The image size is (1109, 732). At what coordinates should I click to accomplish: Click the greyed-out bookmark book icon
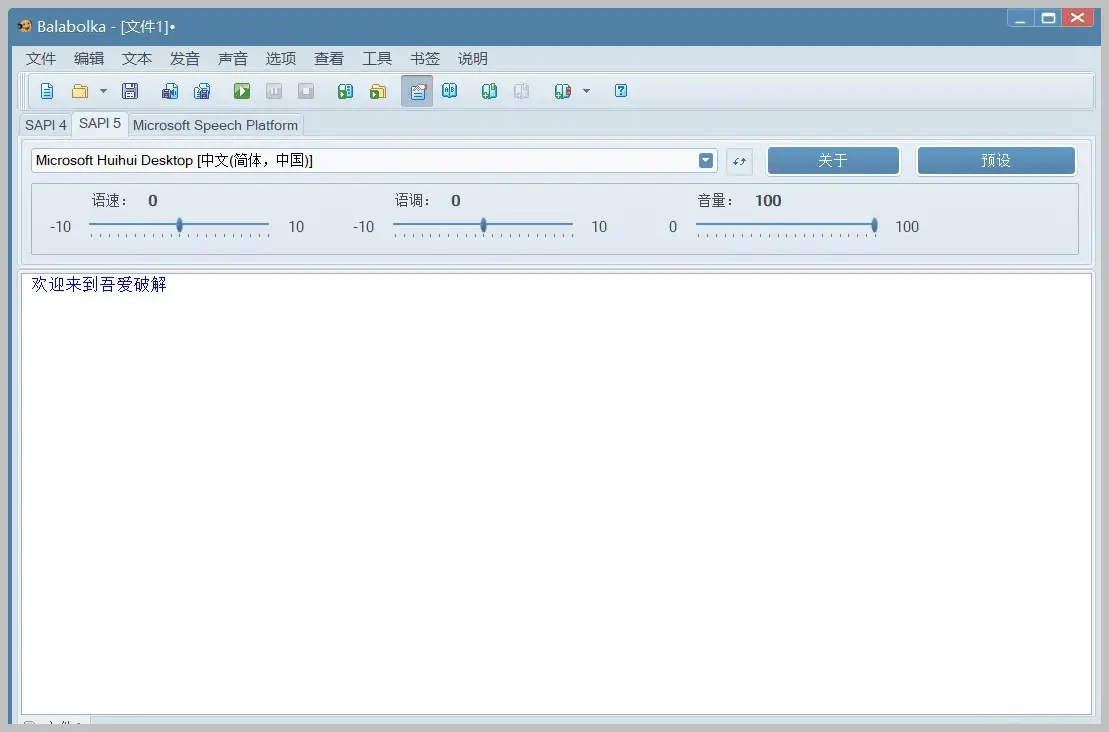point(521,91)
